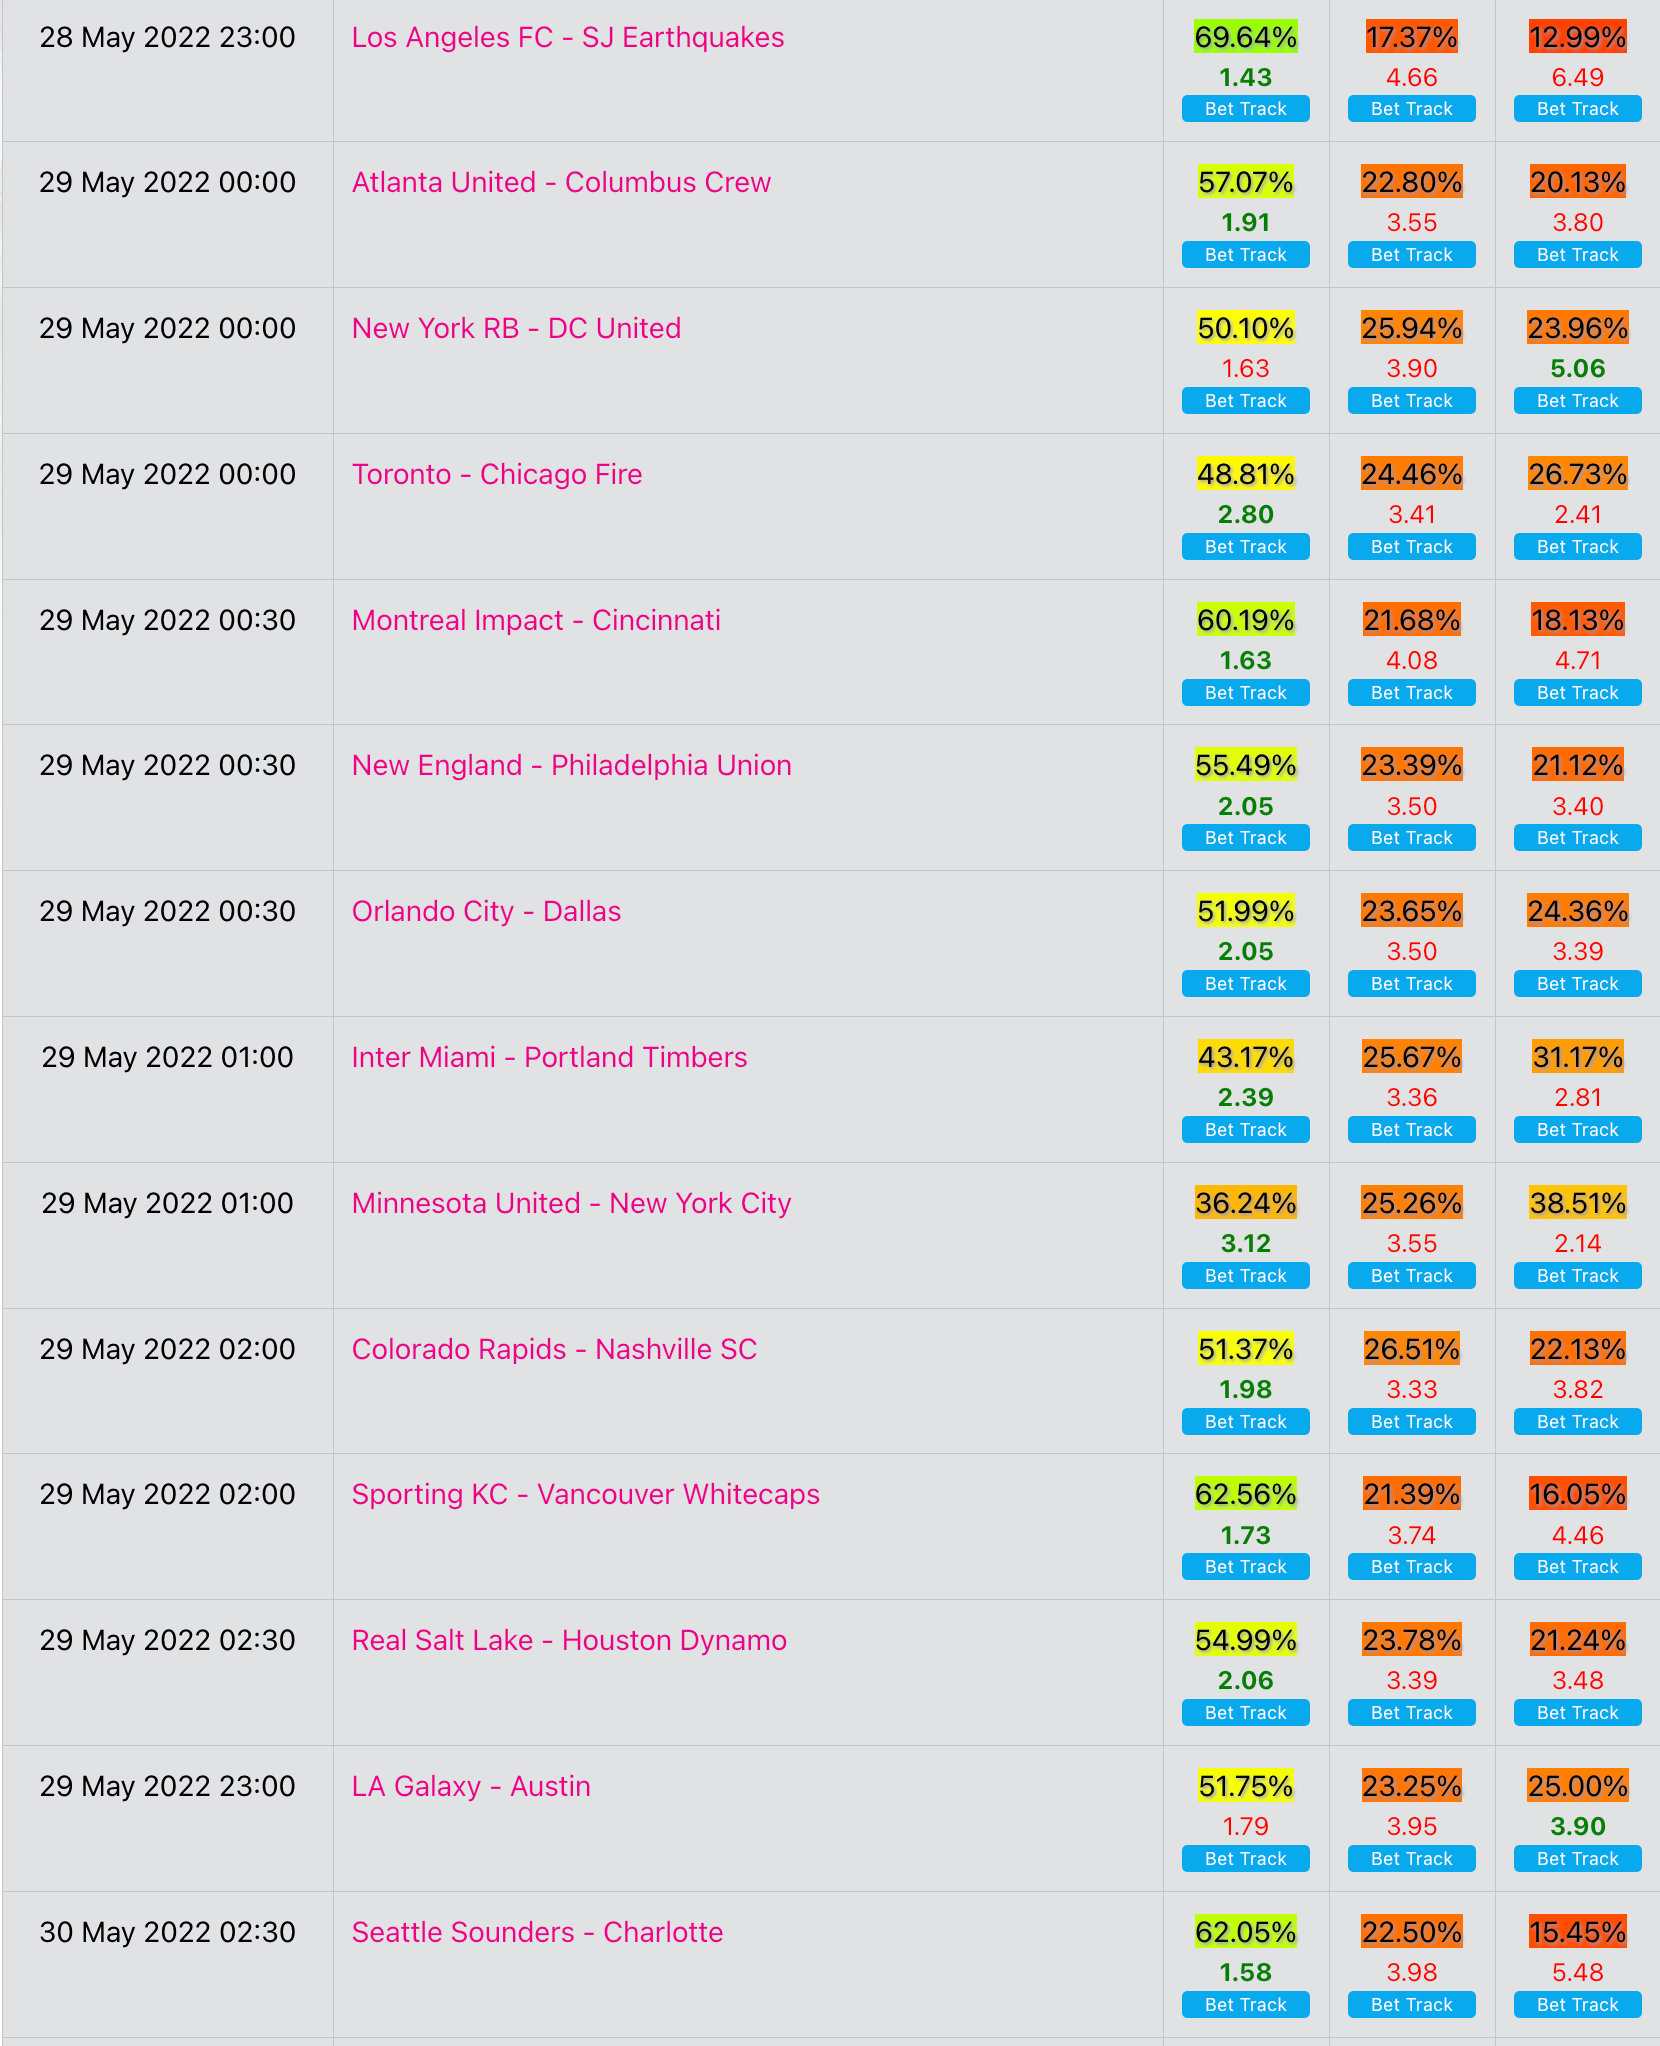Click Bet Track under 4.08 draw odds for Montreal Impact

[x=1411, y=693]
